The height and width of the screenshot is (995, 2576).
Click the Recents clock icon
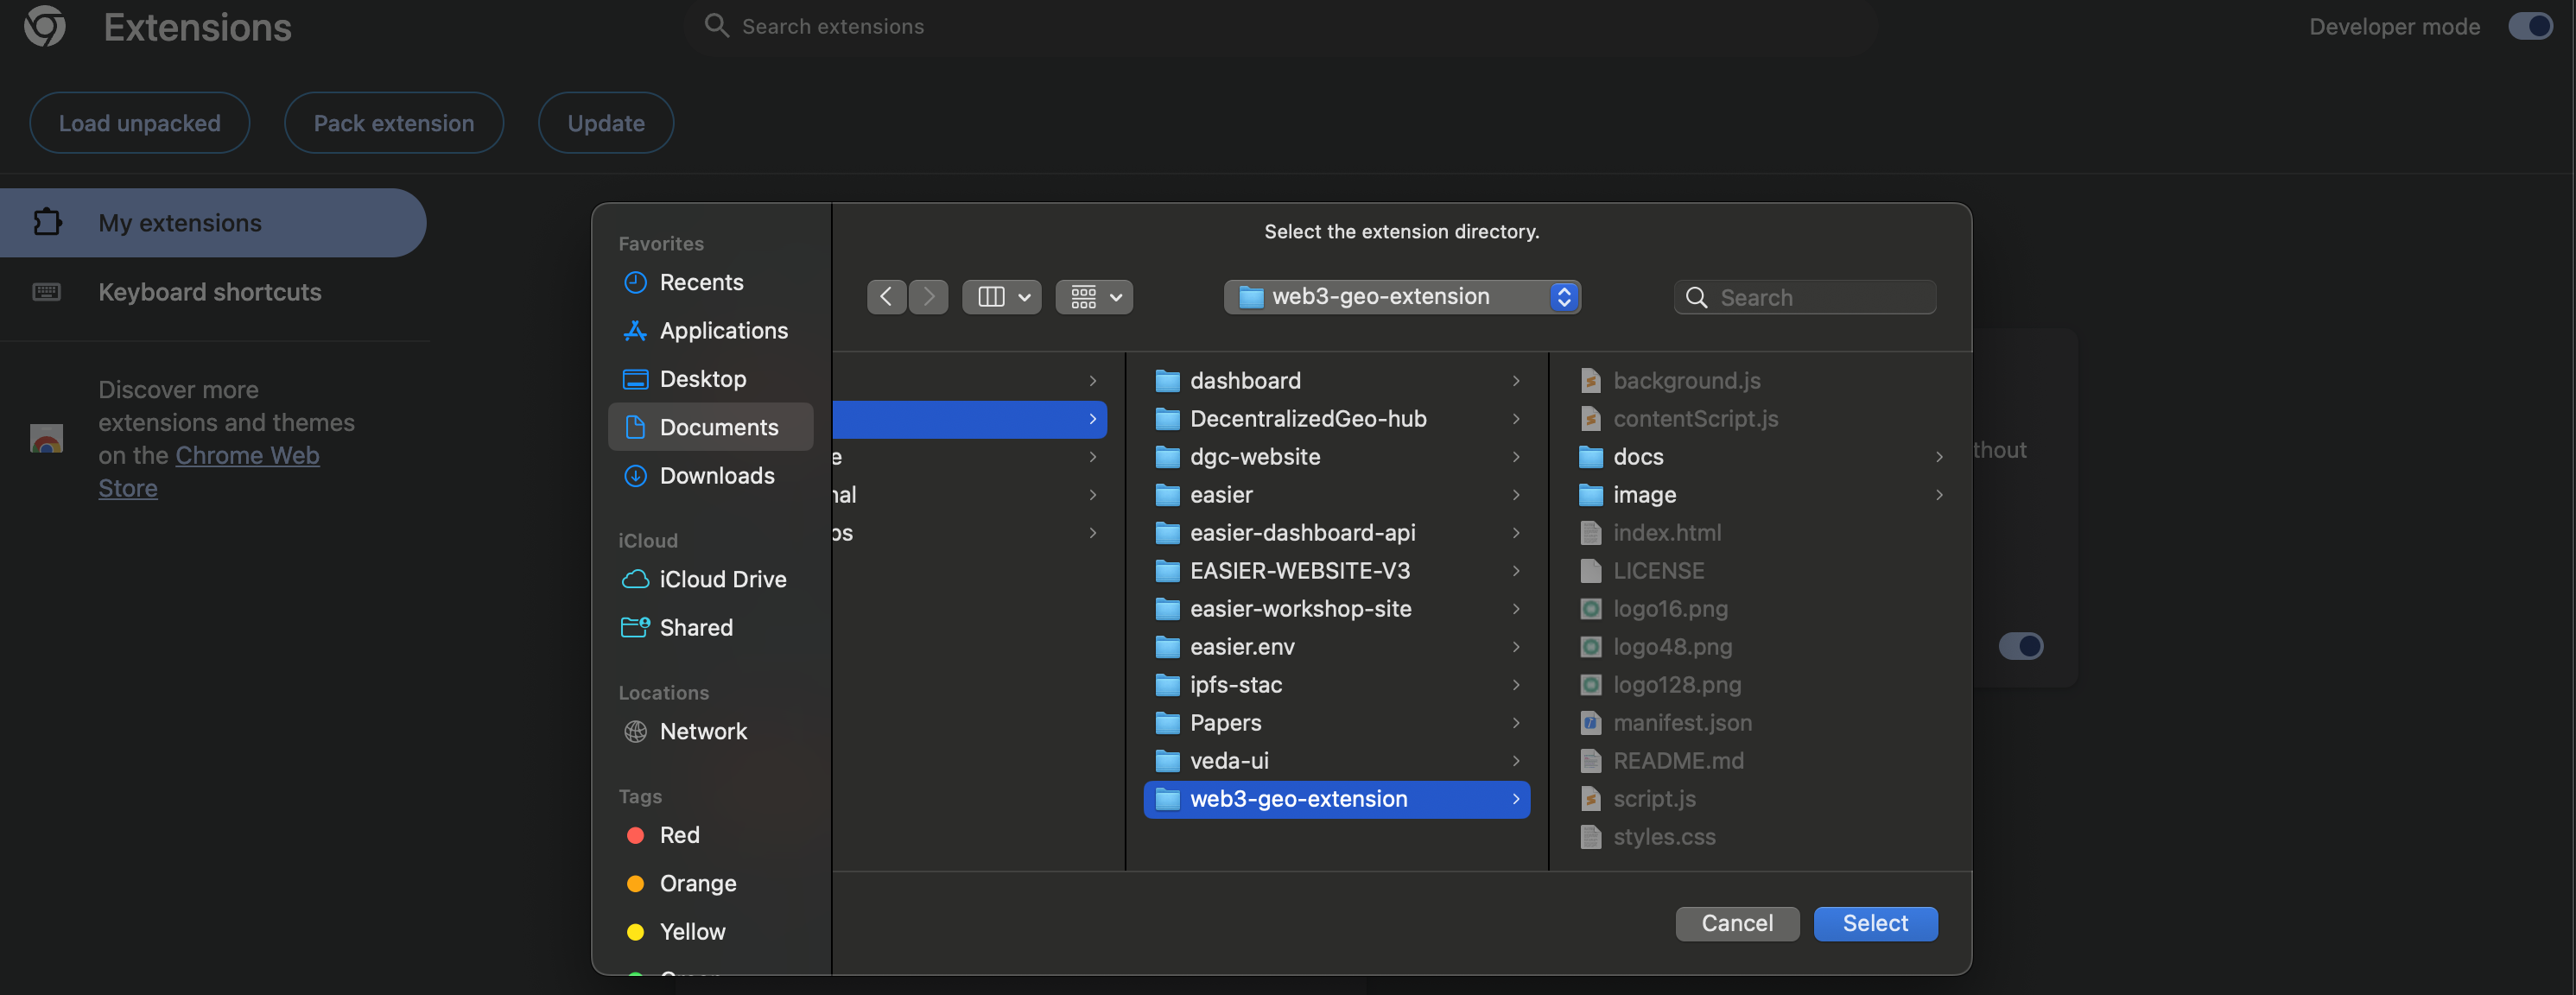point(635,282)
